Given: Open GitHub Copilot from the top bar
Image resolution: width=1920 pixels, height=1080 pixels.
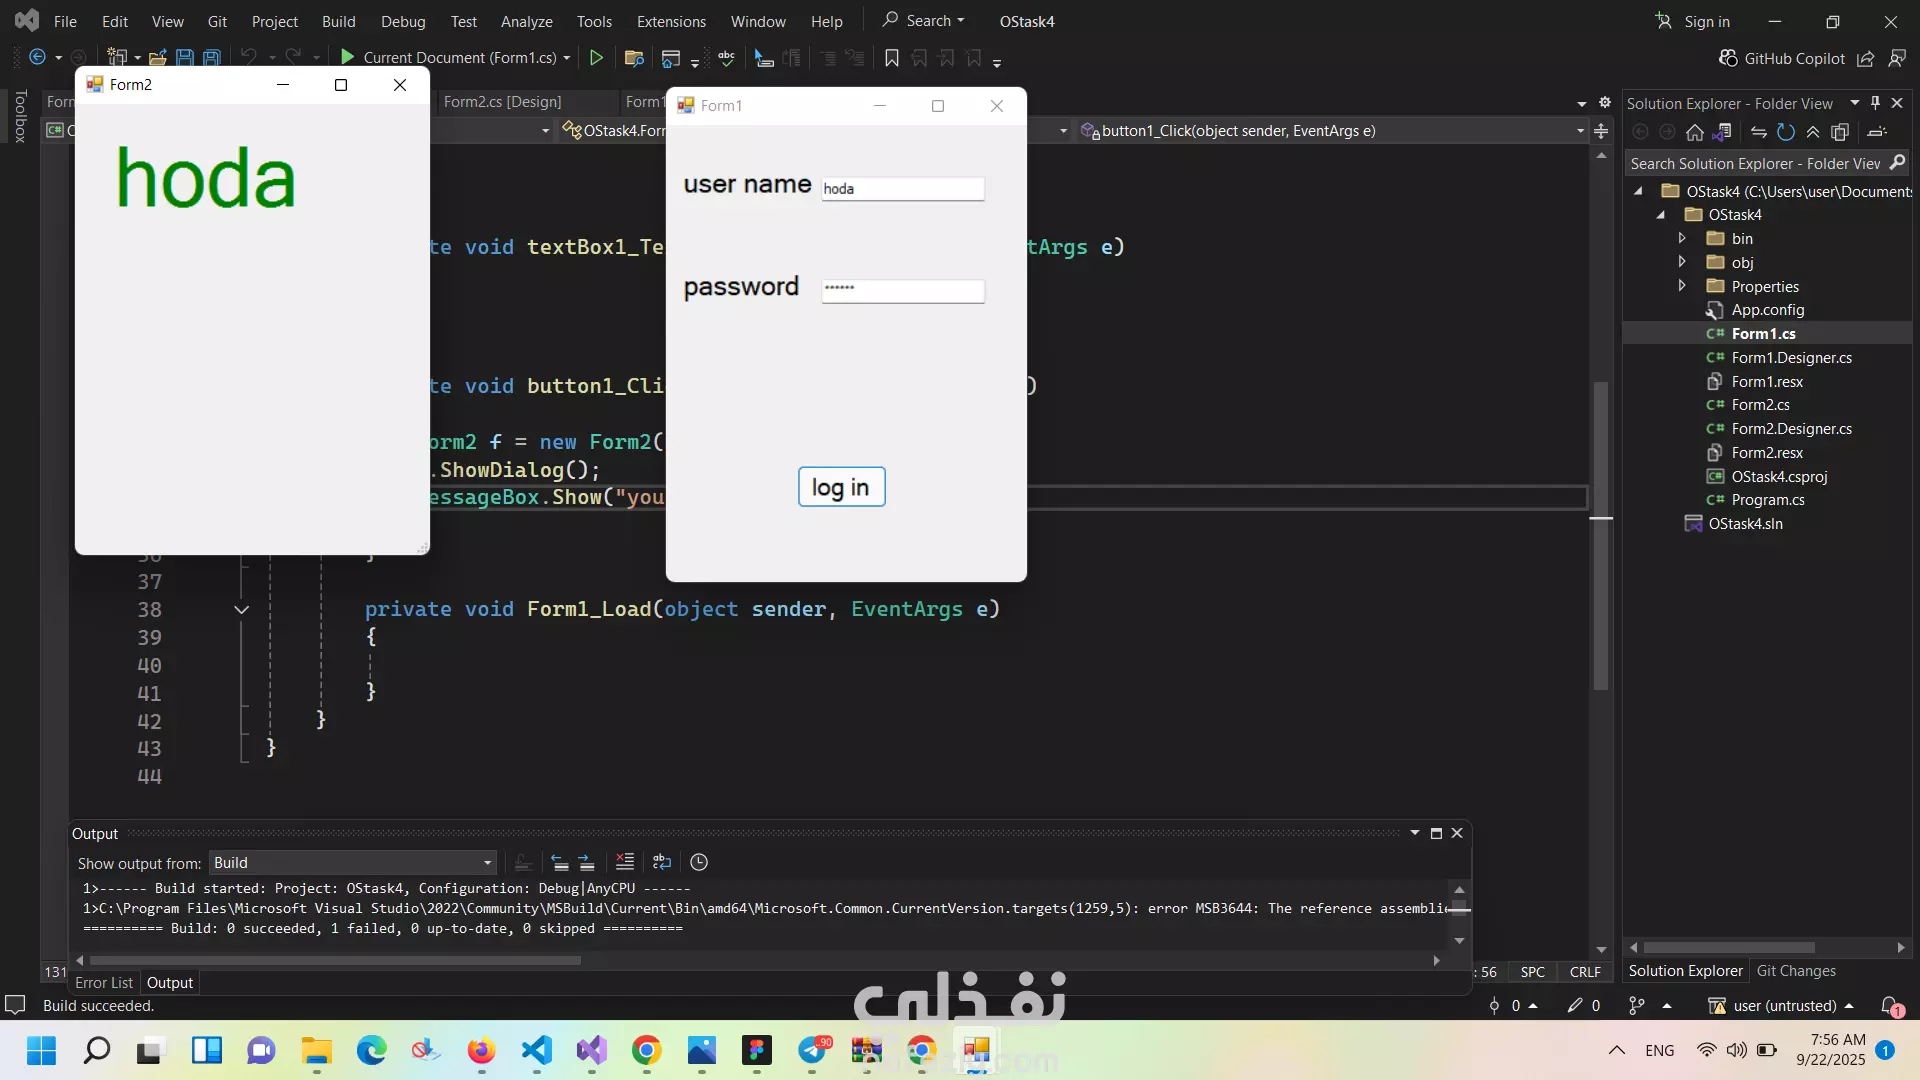Looking at the screenshot, I should pyautogui.click(x=1782, y=58).
